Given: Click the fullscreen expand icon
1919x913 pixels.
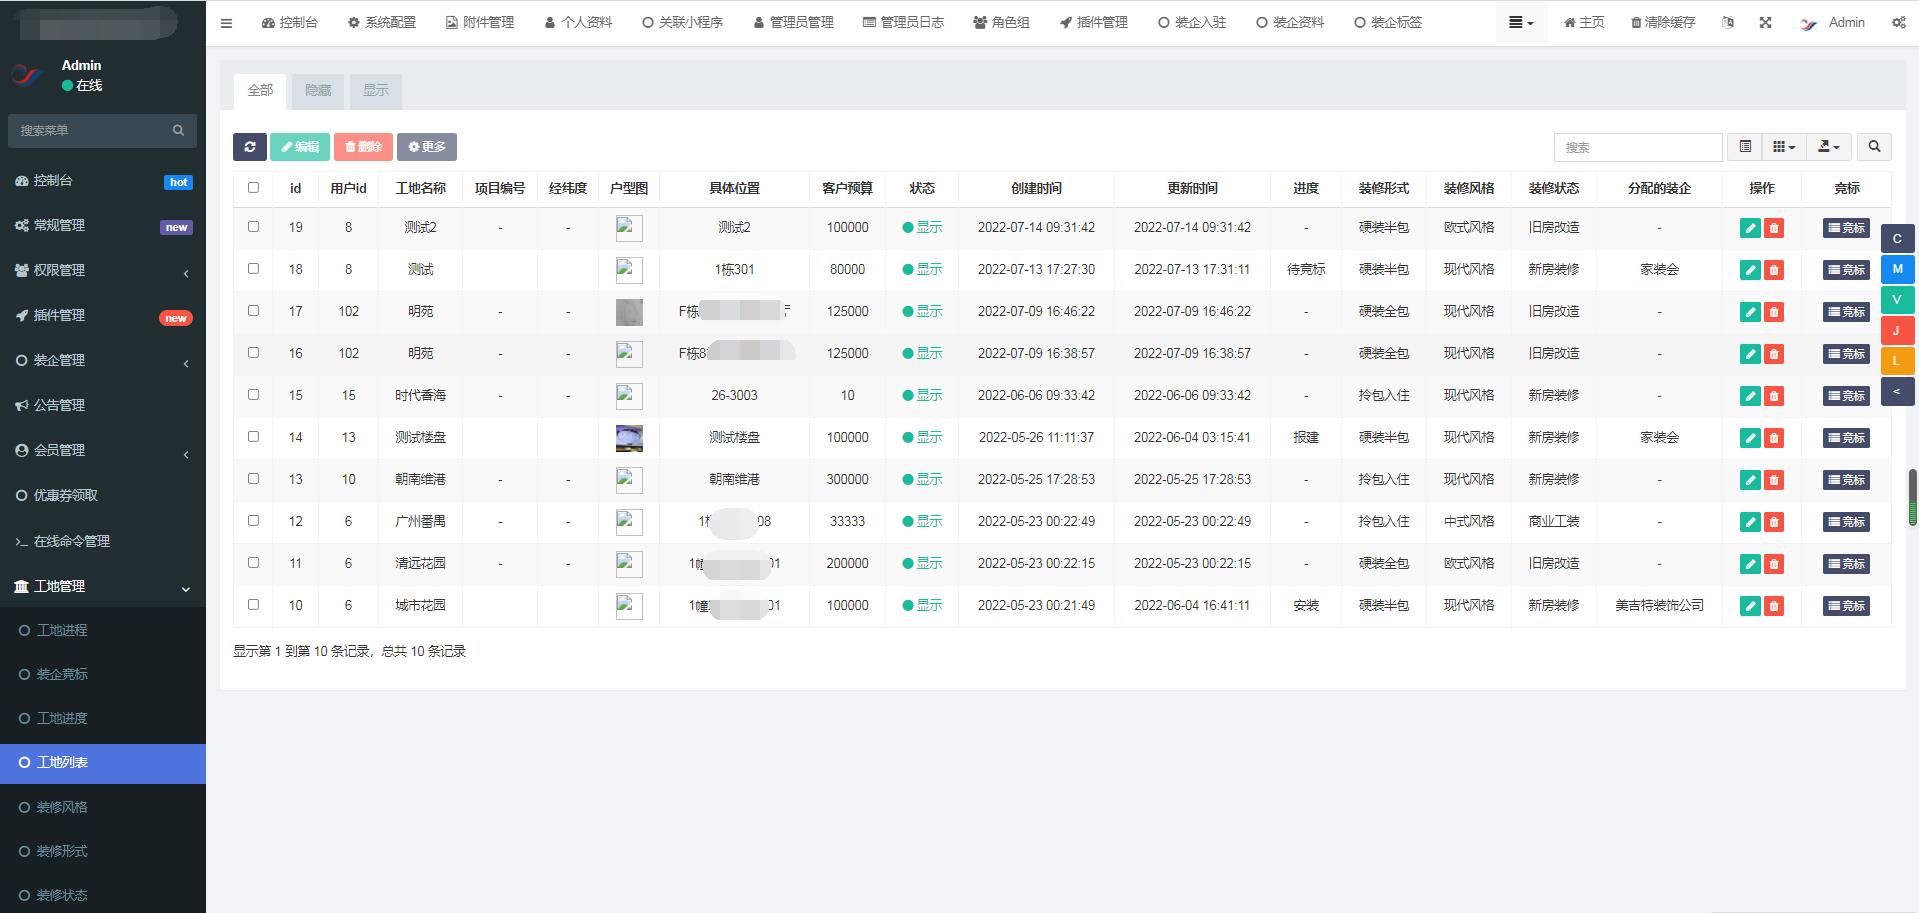Looking at the screenshot, I should tap(1765, 23).
